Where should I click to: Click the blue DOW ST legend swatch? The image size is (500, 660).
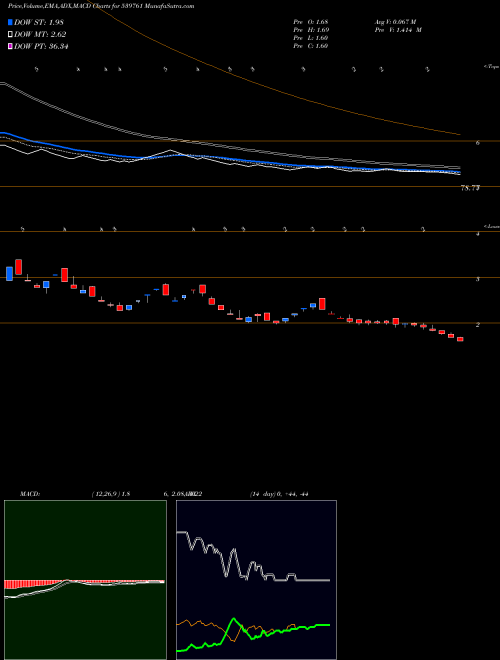point(10,22)
